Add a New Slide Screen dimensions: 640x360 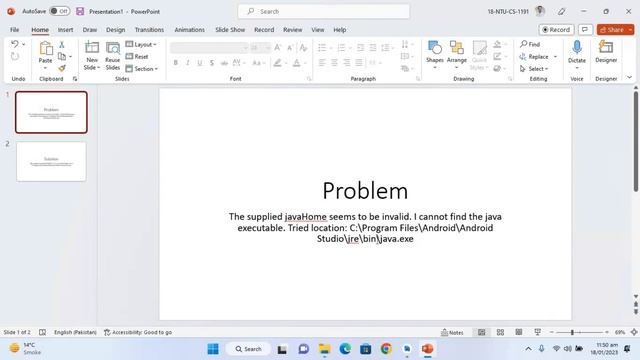[92, 56]
